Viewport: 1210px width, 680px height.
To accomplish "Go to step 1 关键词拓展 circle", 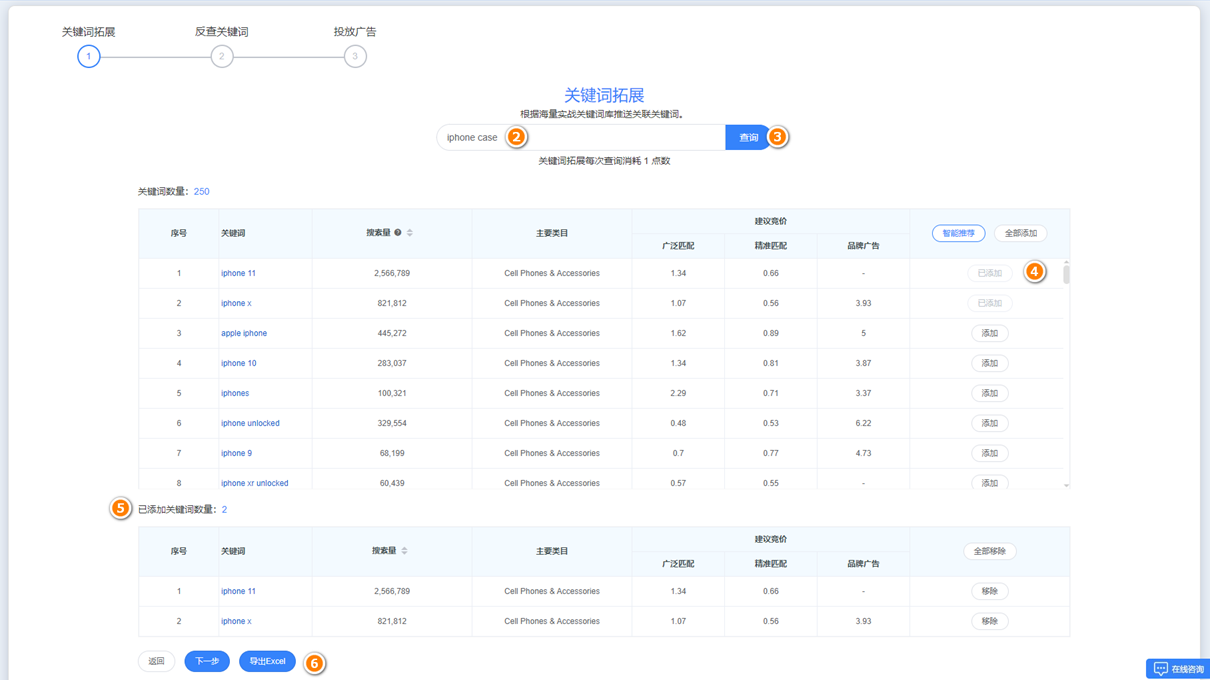I will pos(89,57).
